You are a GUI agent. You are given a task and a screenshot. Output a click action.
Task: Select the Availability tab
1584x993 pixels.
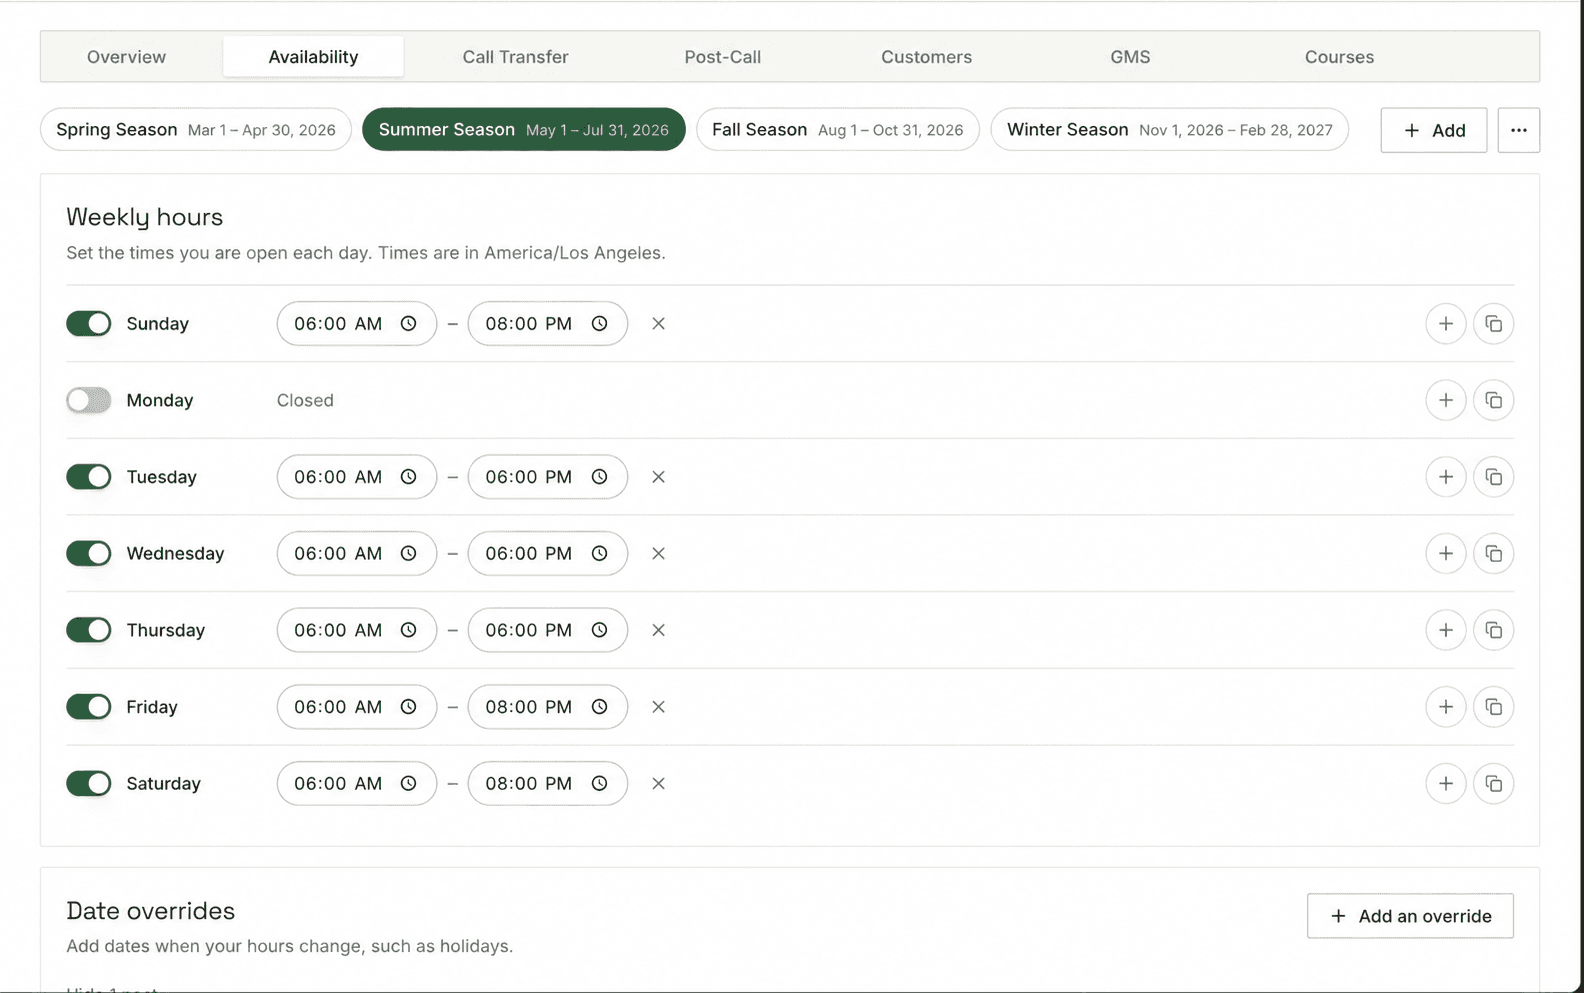[313, 57]
